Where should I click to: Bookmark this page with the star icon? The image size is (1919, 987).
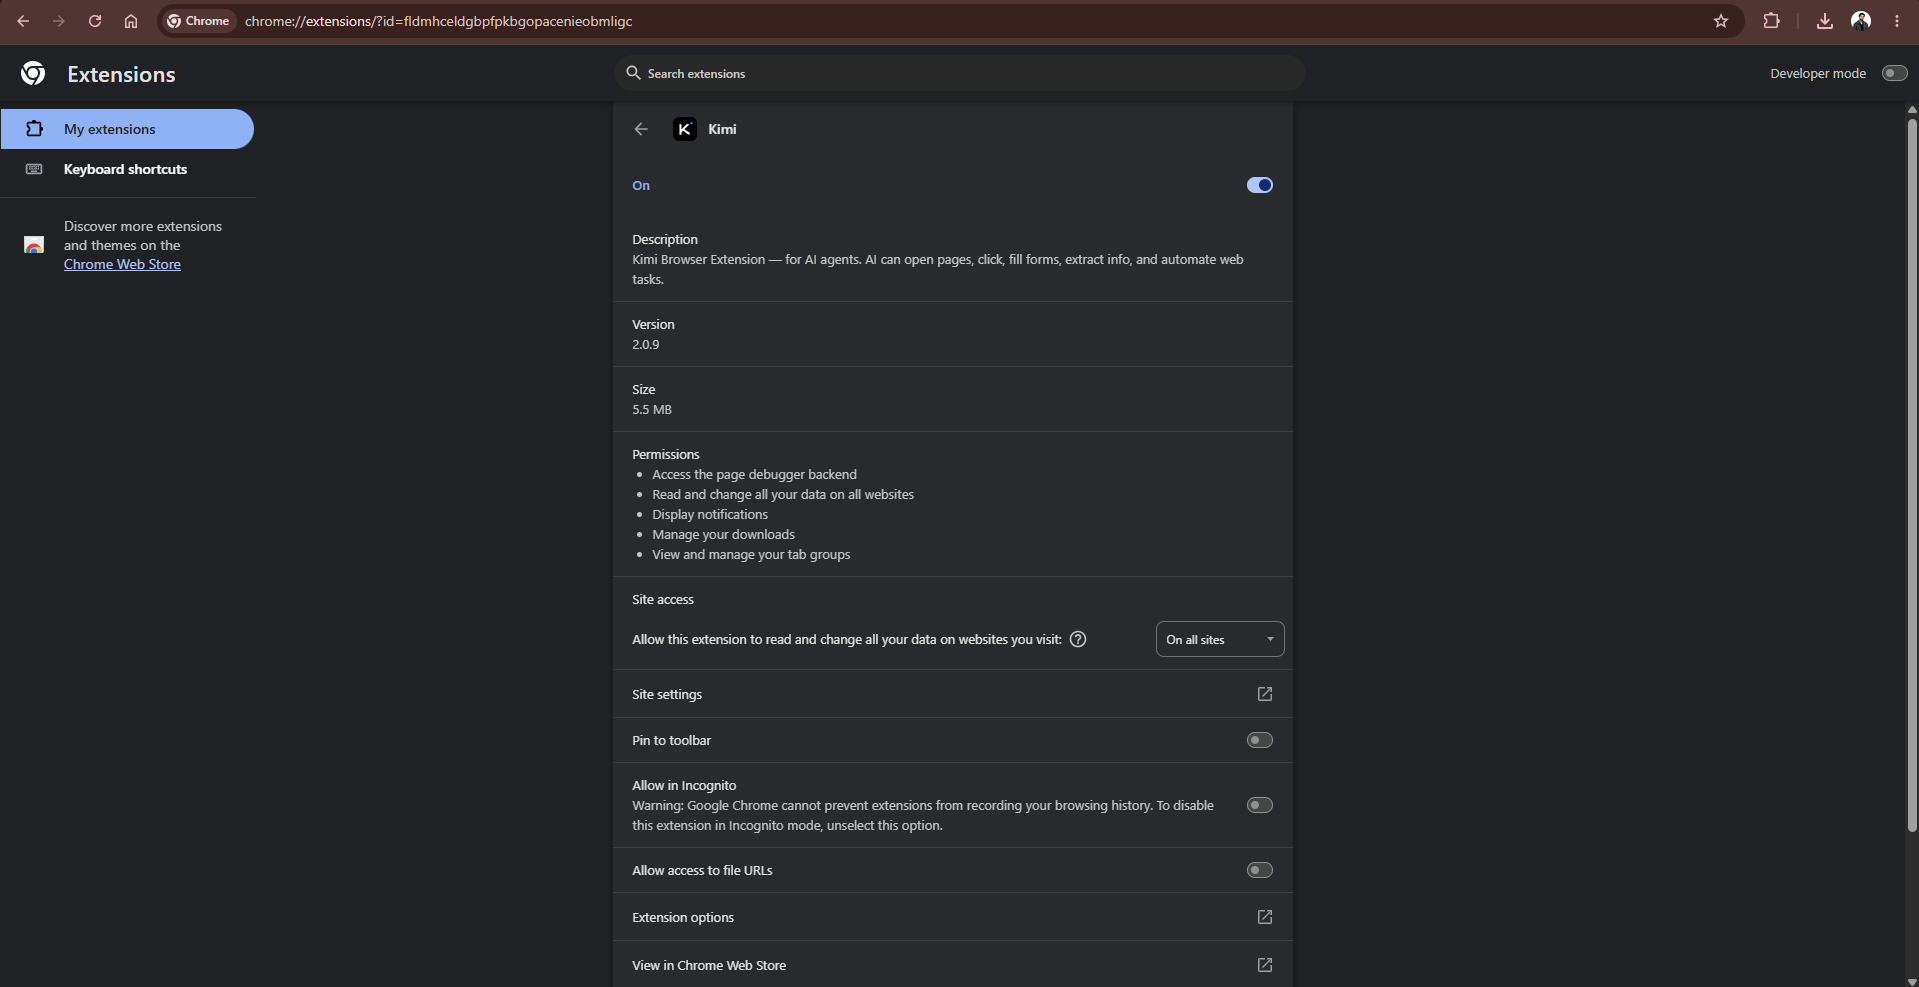pyautogui.click(x=1721, y=21)
